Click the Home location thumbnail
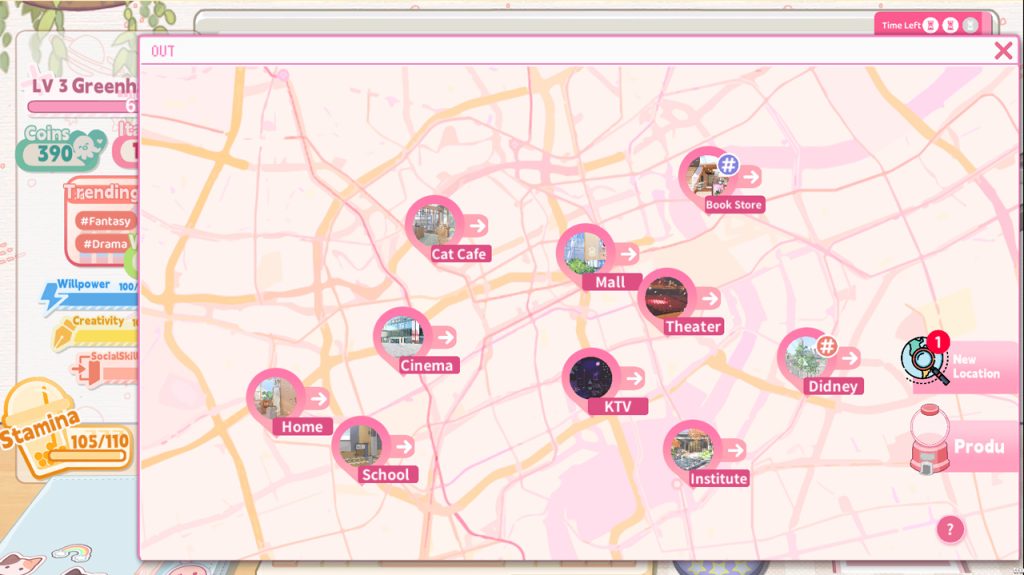The width and height of the screenshot is (1024, 575). 275,396
